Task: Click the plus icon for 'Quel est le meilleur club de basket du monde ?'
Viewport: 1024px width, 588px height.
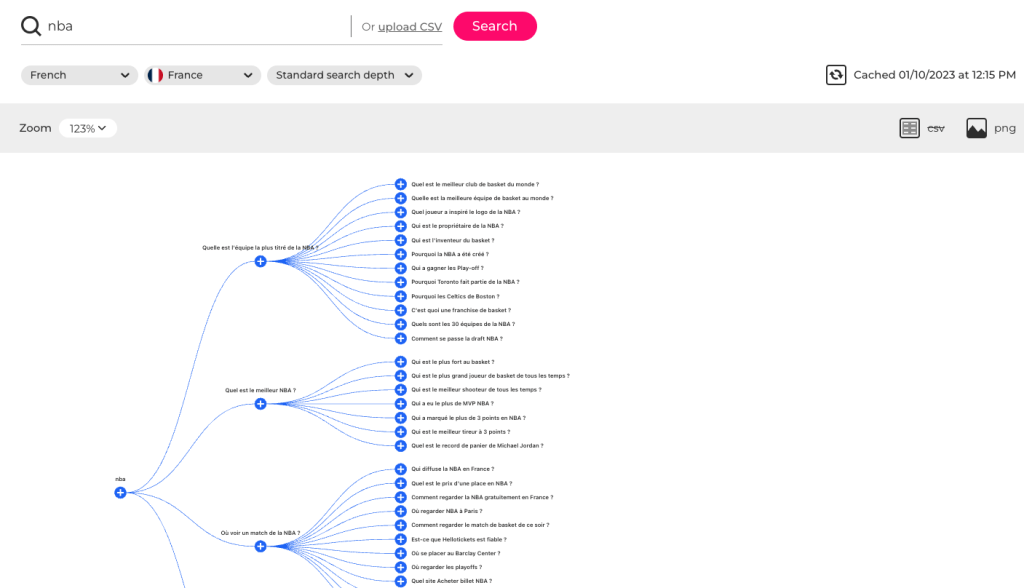Action: click(400, 184)
